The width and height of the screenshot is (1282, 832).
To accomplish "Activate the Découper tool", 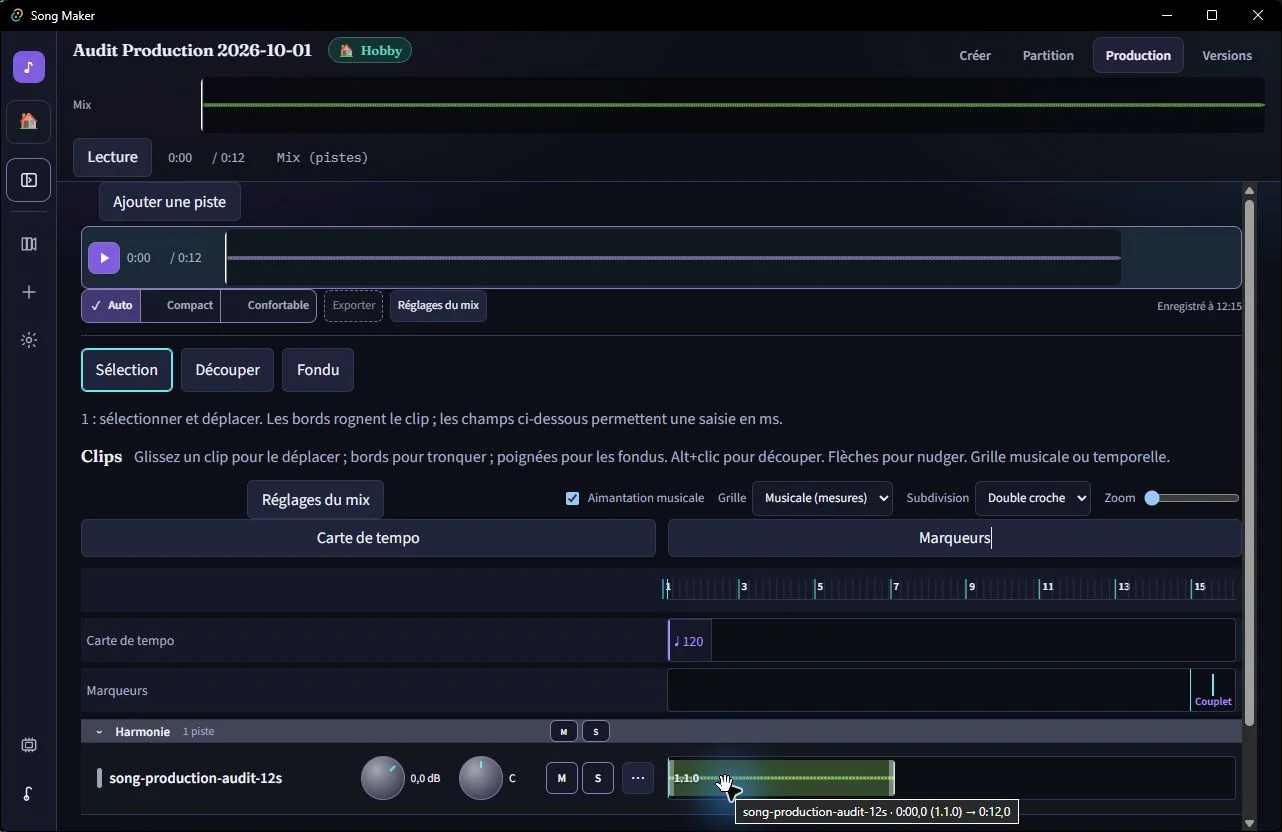I will point(227,370).
